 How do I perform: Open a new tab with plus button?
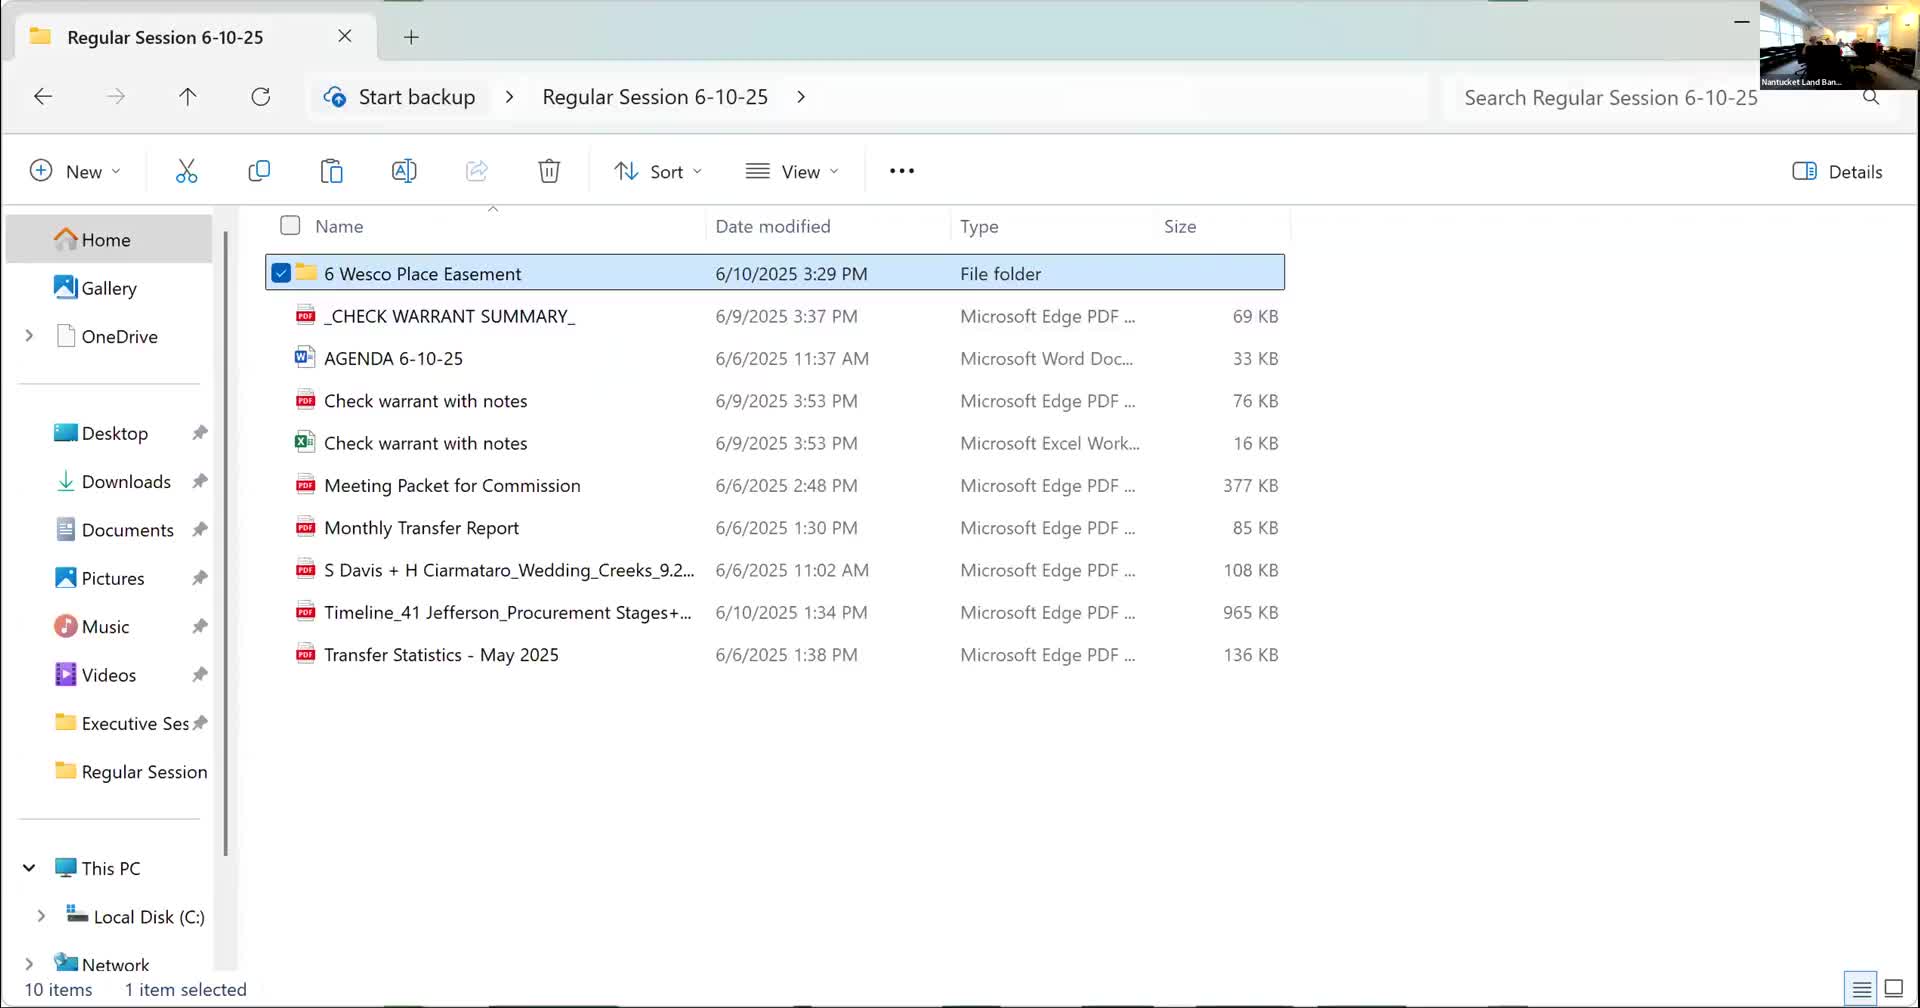[x=411, y=37]
